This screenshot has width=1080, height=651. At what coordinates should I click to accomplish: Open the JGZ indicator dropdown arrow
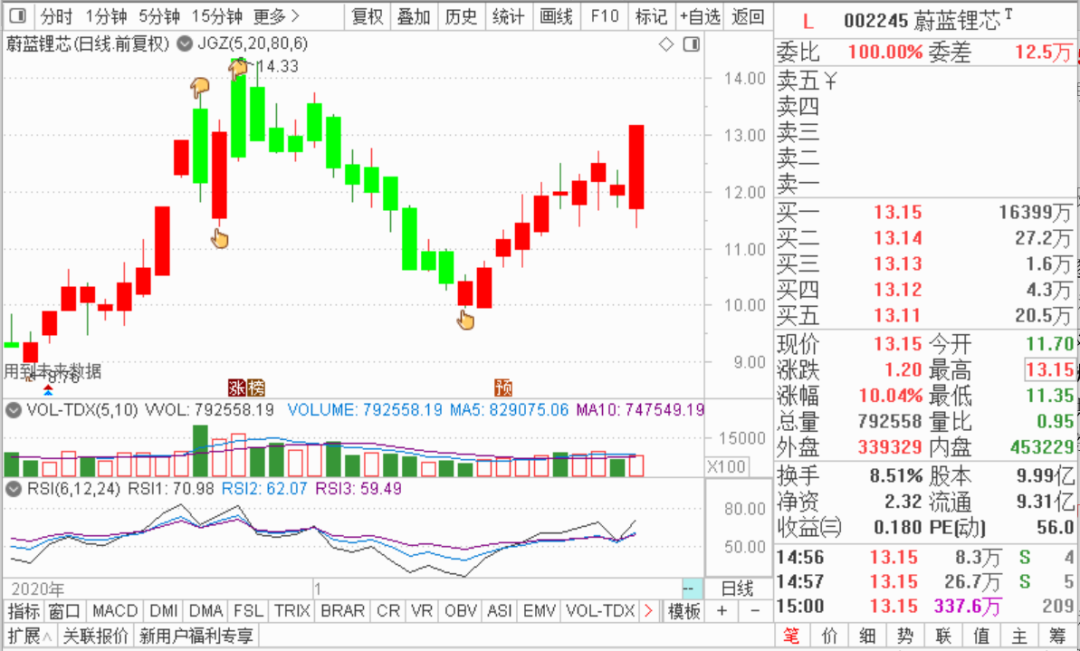pos(184,44)
